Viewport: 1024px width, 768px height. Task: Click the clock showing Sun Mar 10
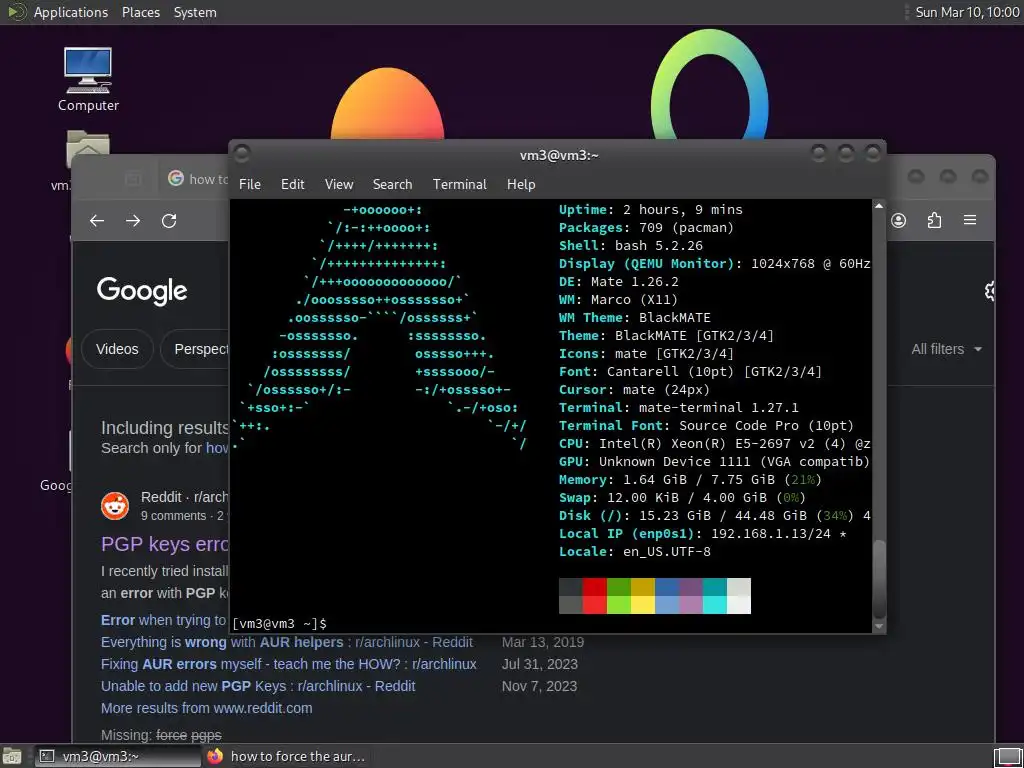(967, 12)
